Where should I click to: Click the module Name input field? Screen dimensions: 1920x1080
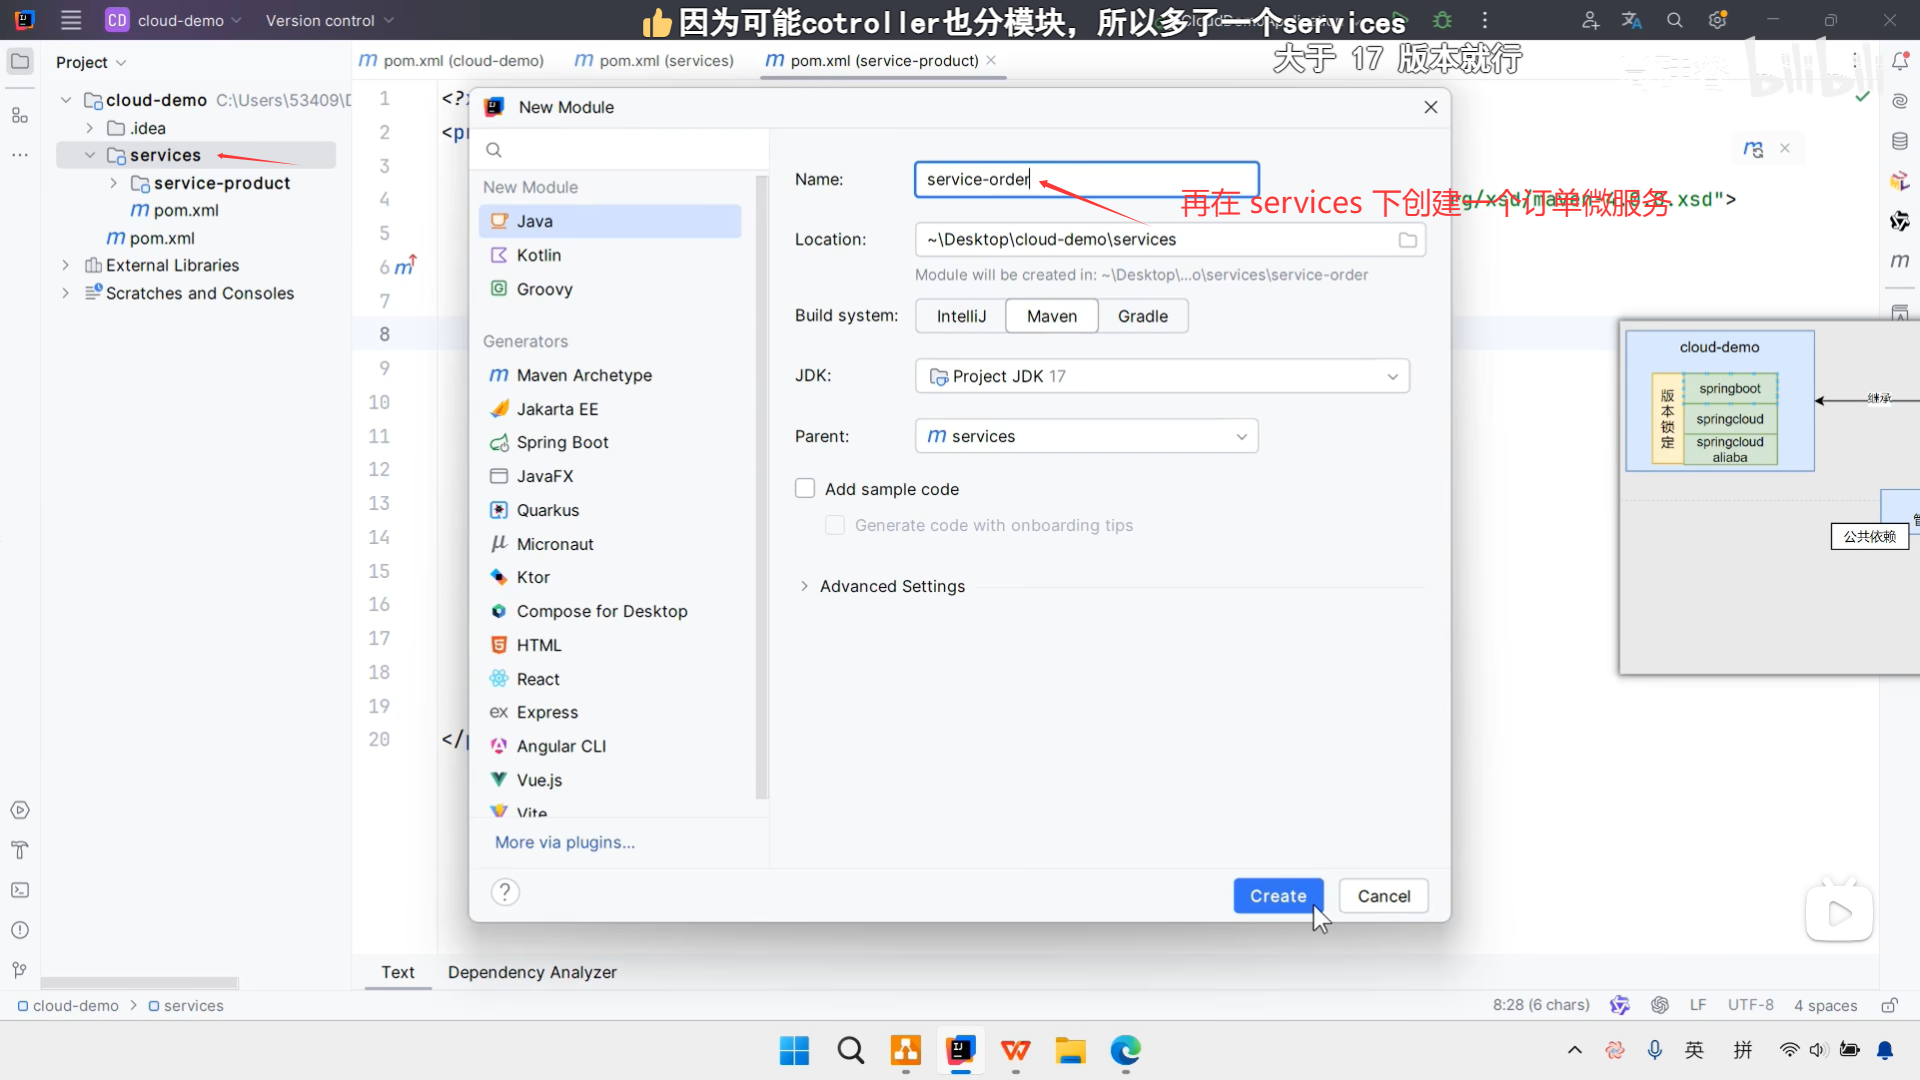[1086, 179]
